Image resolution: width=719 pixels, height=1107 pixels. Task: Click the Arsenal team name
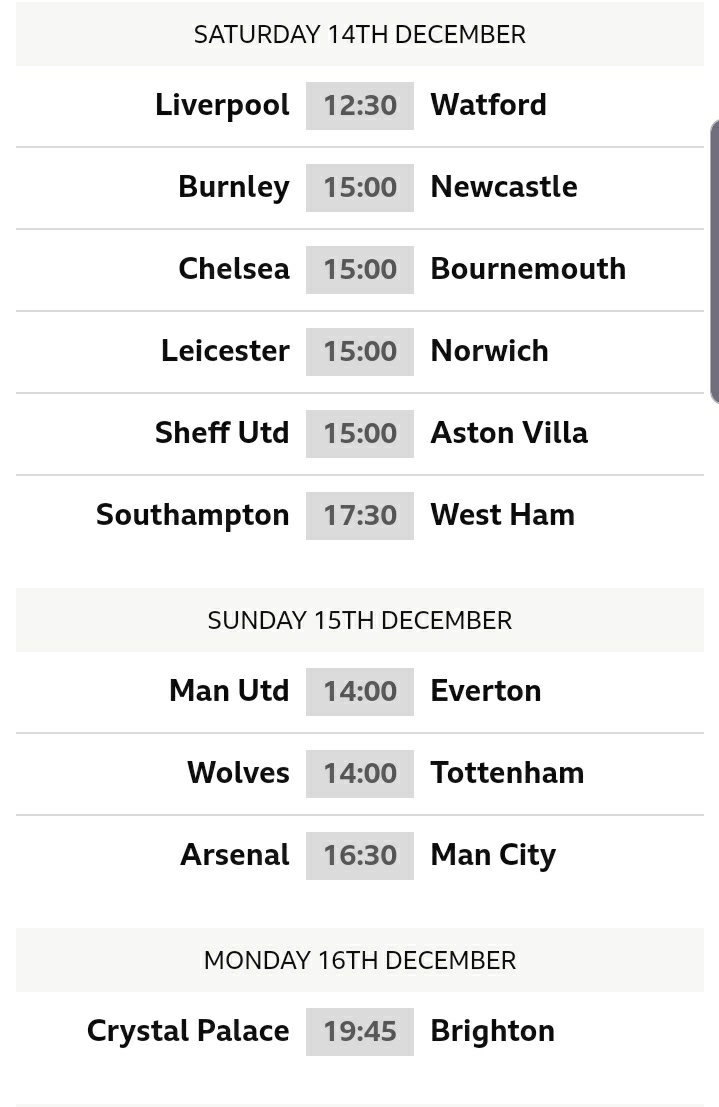(x=235, y=855)
